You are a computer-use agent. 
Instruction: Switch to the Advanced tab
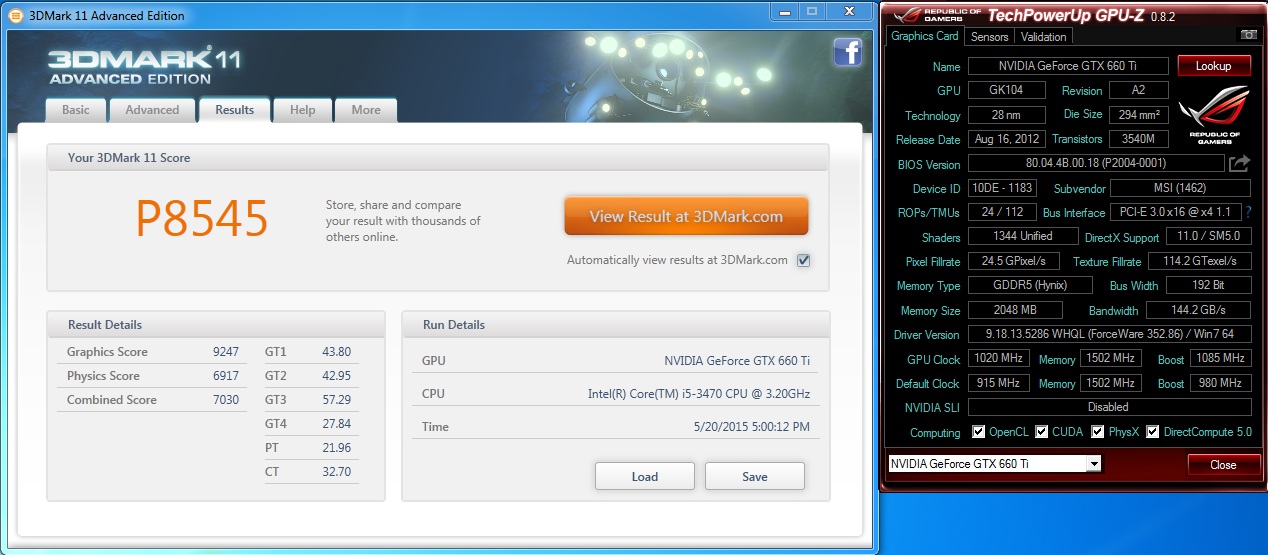[x=152, y=110]
